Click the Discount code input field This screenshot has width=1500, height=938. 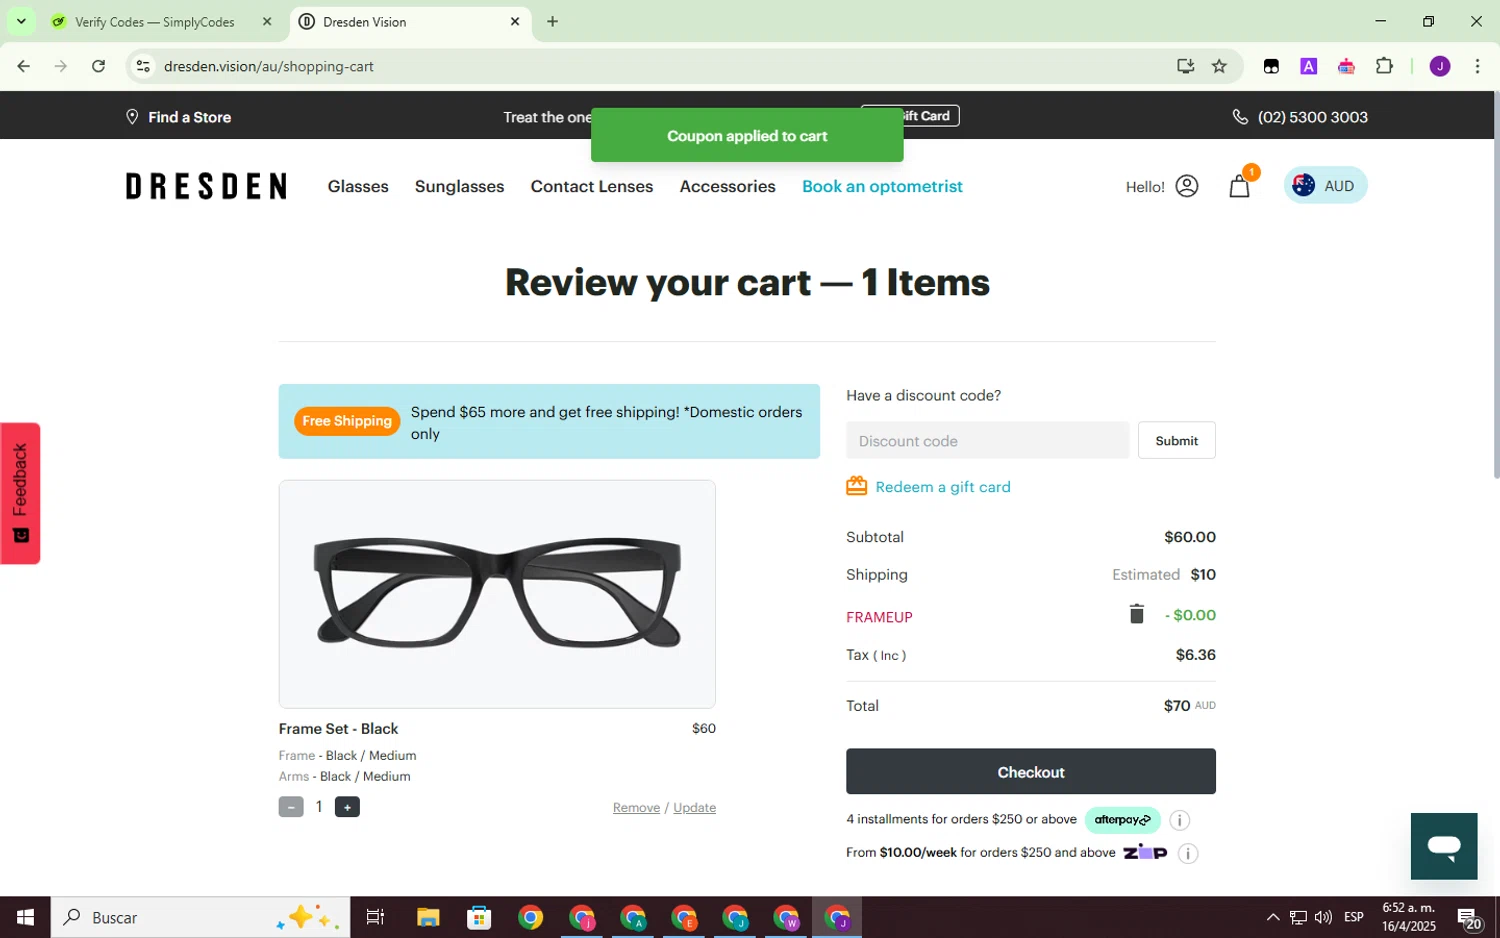coord(987,440)
